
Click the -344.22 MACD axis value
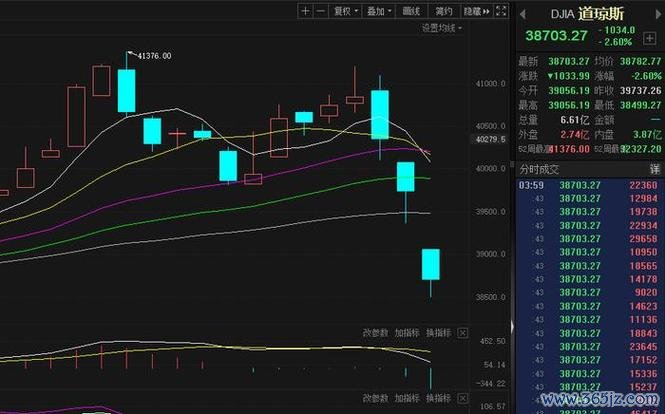tap(491, 383)
